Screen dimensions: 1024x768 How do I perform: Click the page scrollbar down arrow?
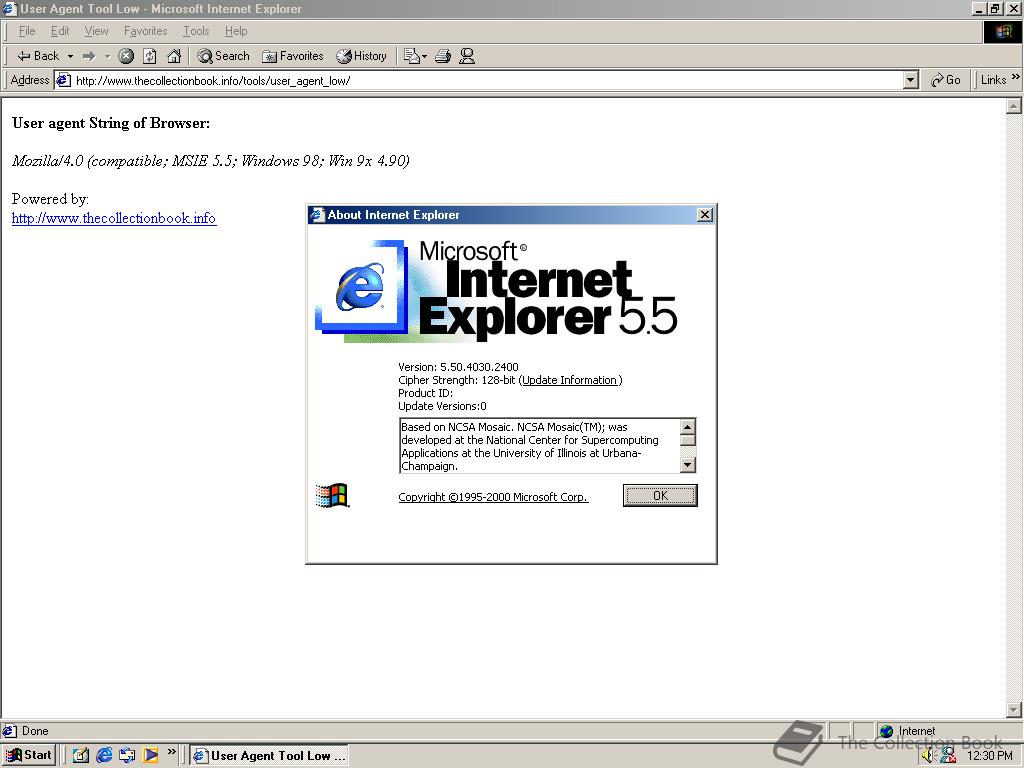(1014, 710)
